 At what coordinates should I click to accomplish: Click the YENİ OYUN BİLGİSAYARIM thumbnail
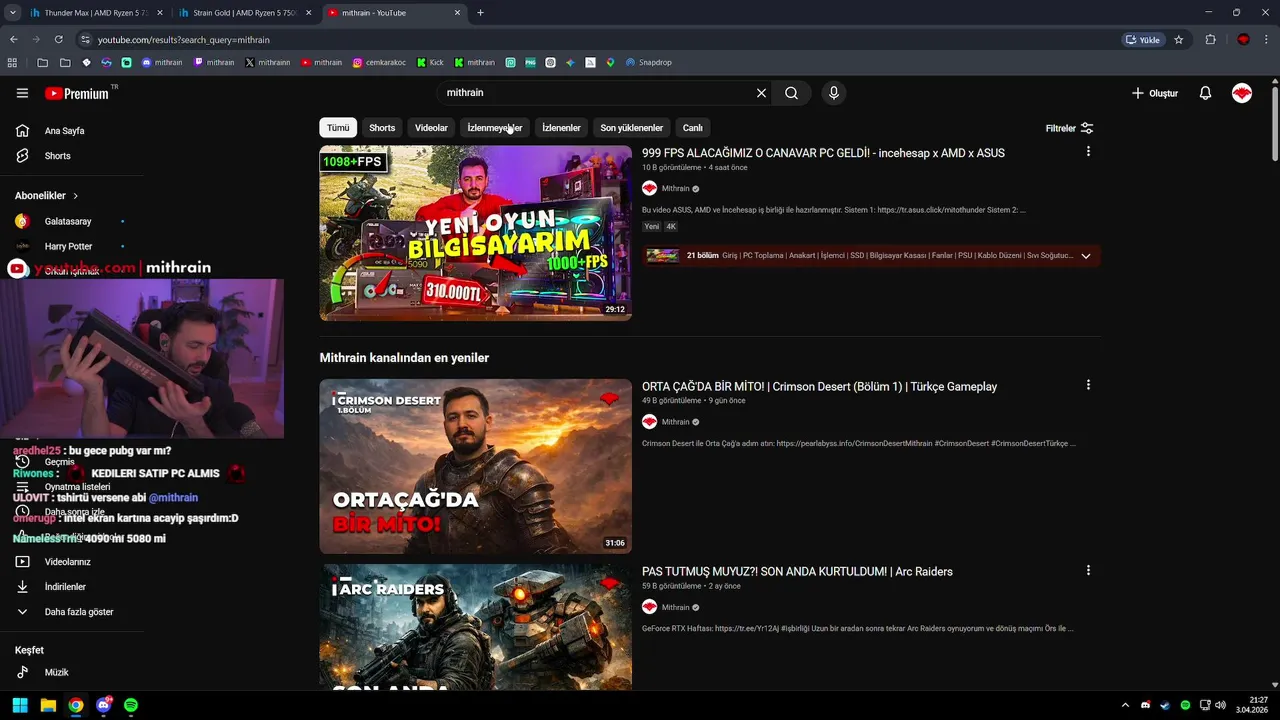pyautogui.click(x=475, y=233)
